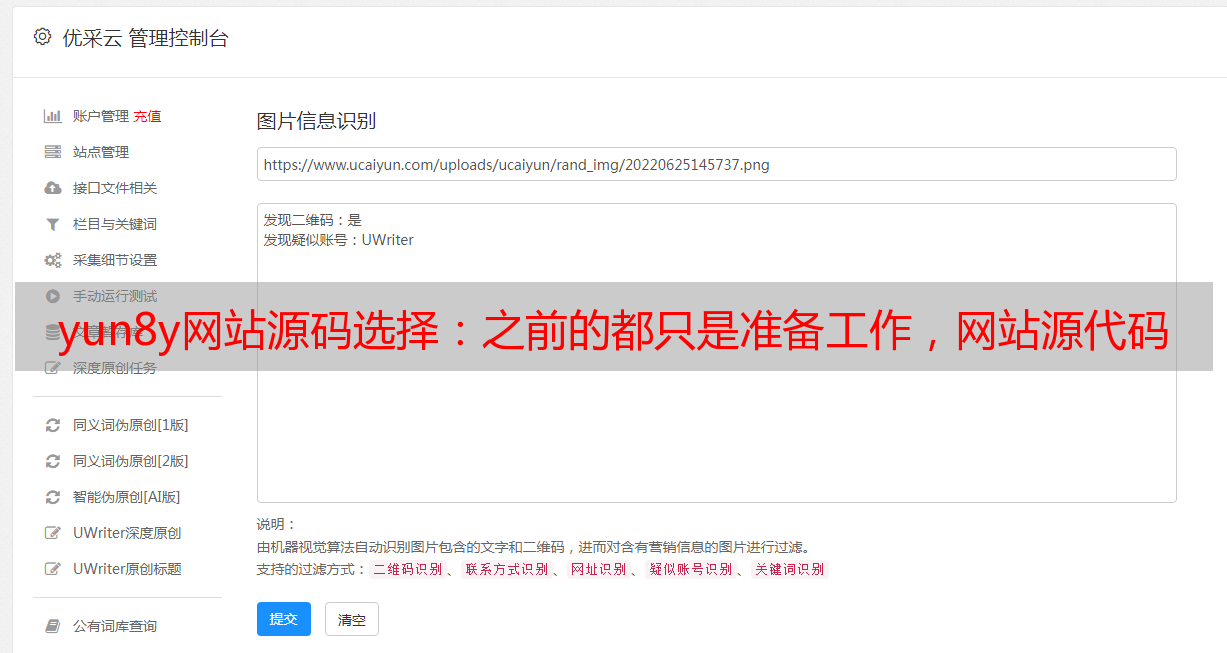1227x653 pixels.
Task: Open UWriter深度原创 menu item
Action: coord(127,533)
